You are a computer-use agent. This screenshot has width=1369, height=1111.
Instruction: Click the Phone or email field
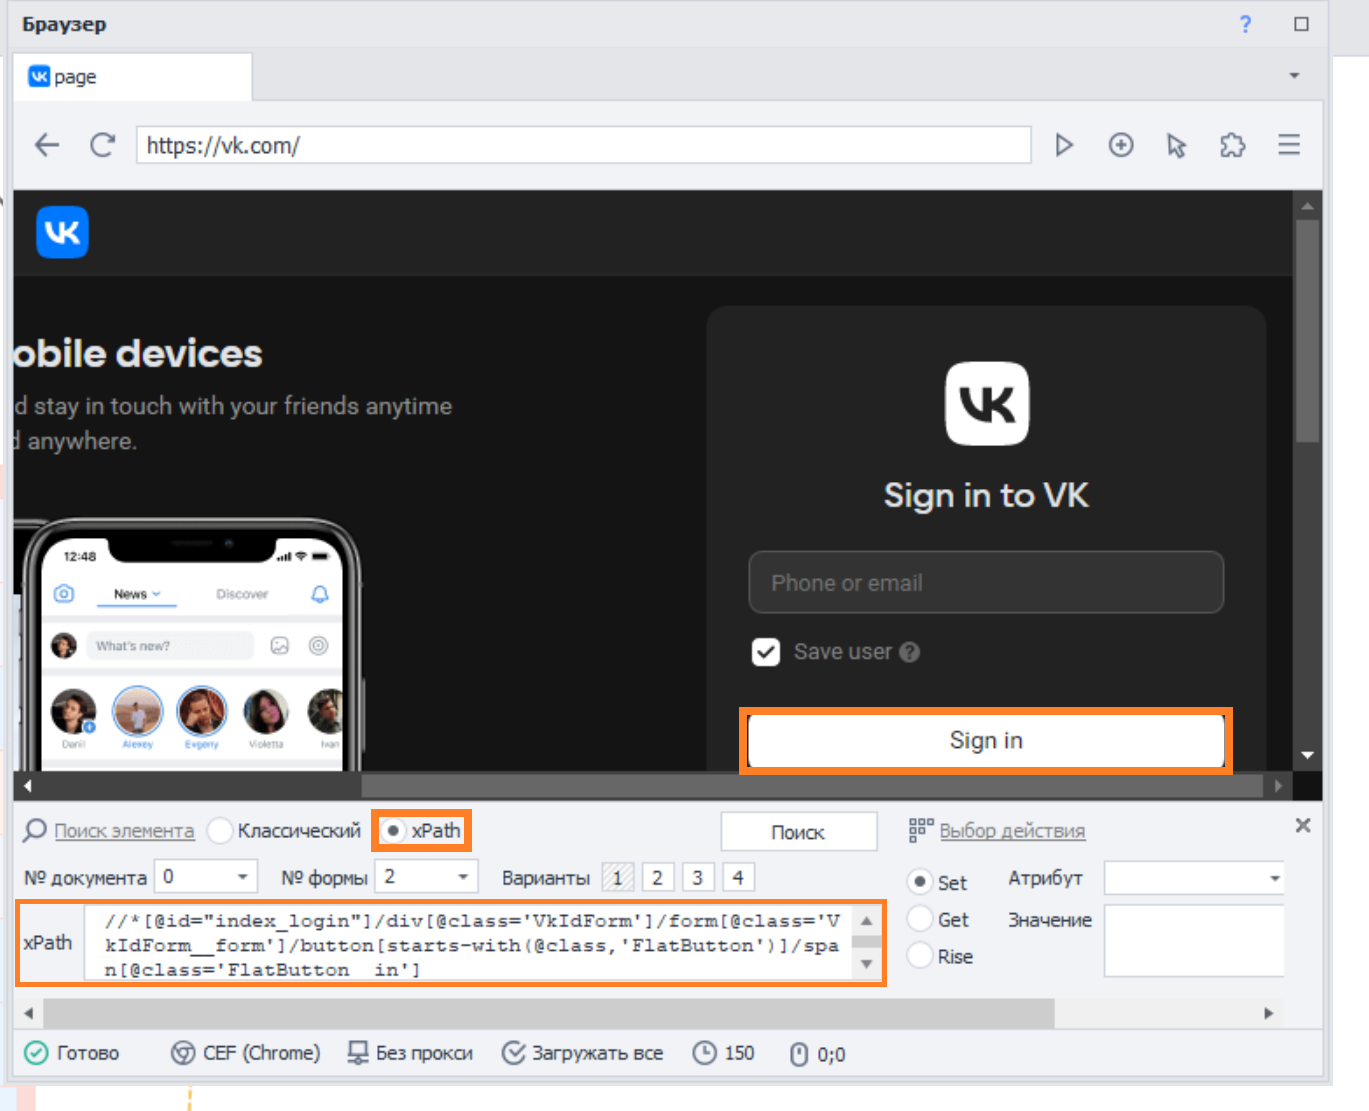coord(986,582)
